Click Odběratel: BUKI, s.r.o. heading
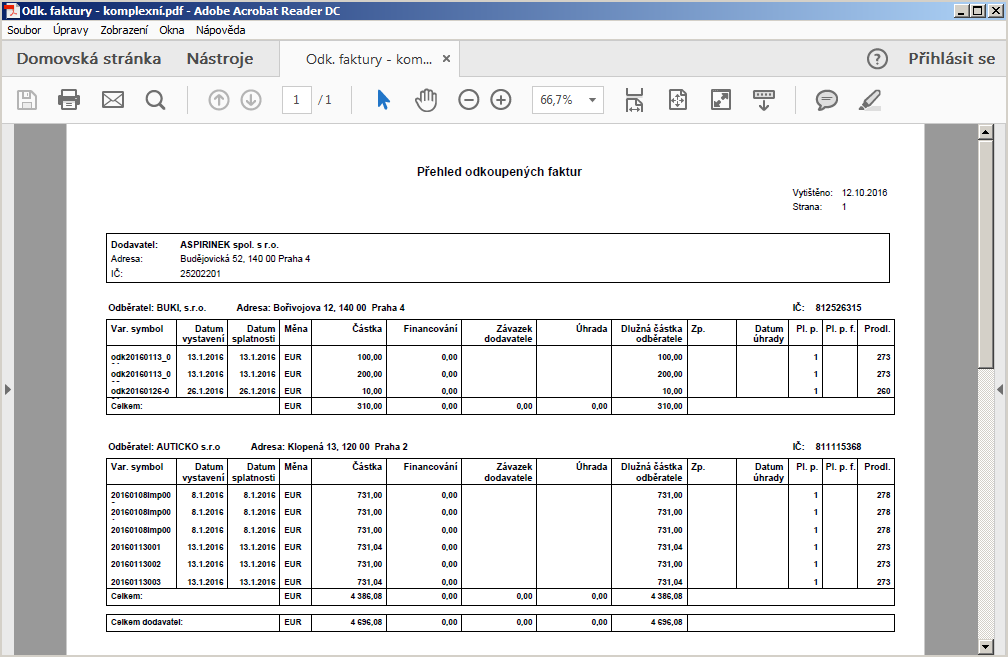The height and width of the screenshot is (657, 1008). tap(157, 308)
